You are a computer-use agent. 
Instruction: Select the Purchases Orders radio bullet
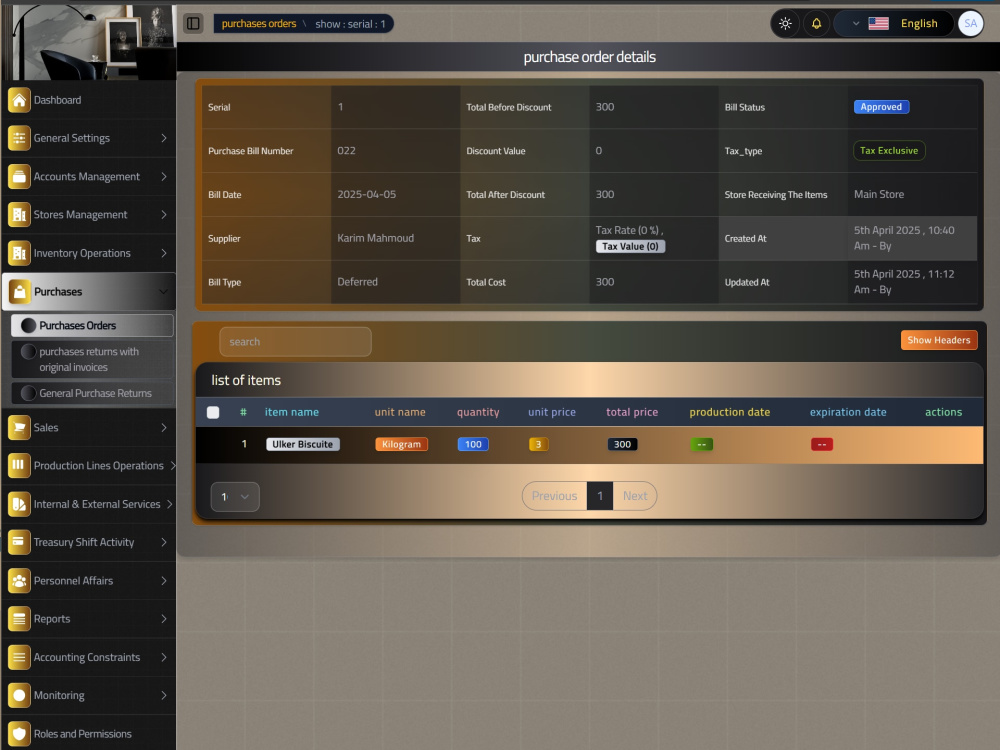(x=28, y=325)
